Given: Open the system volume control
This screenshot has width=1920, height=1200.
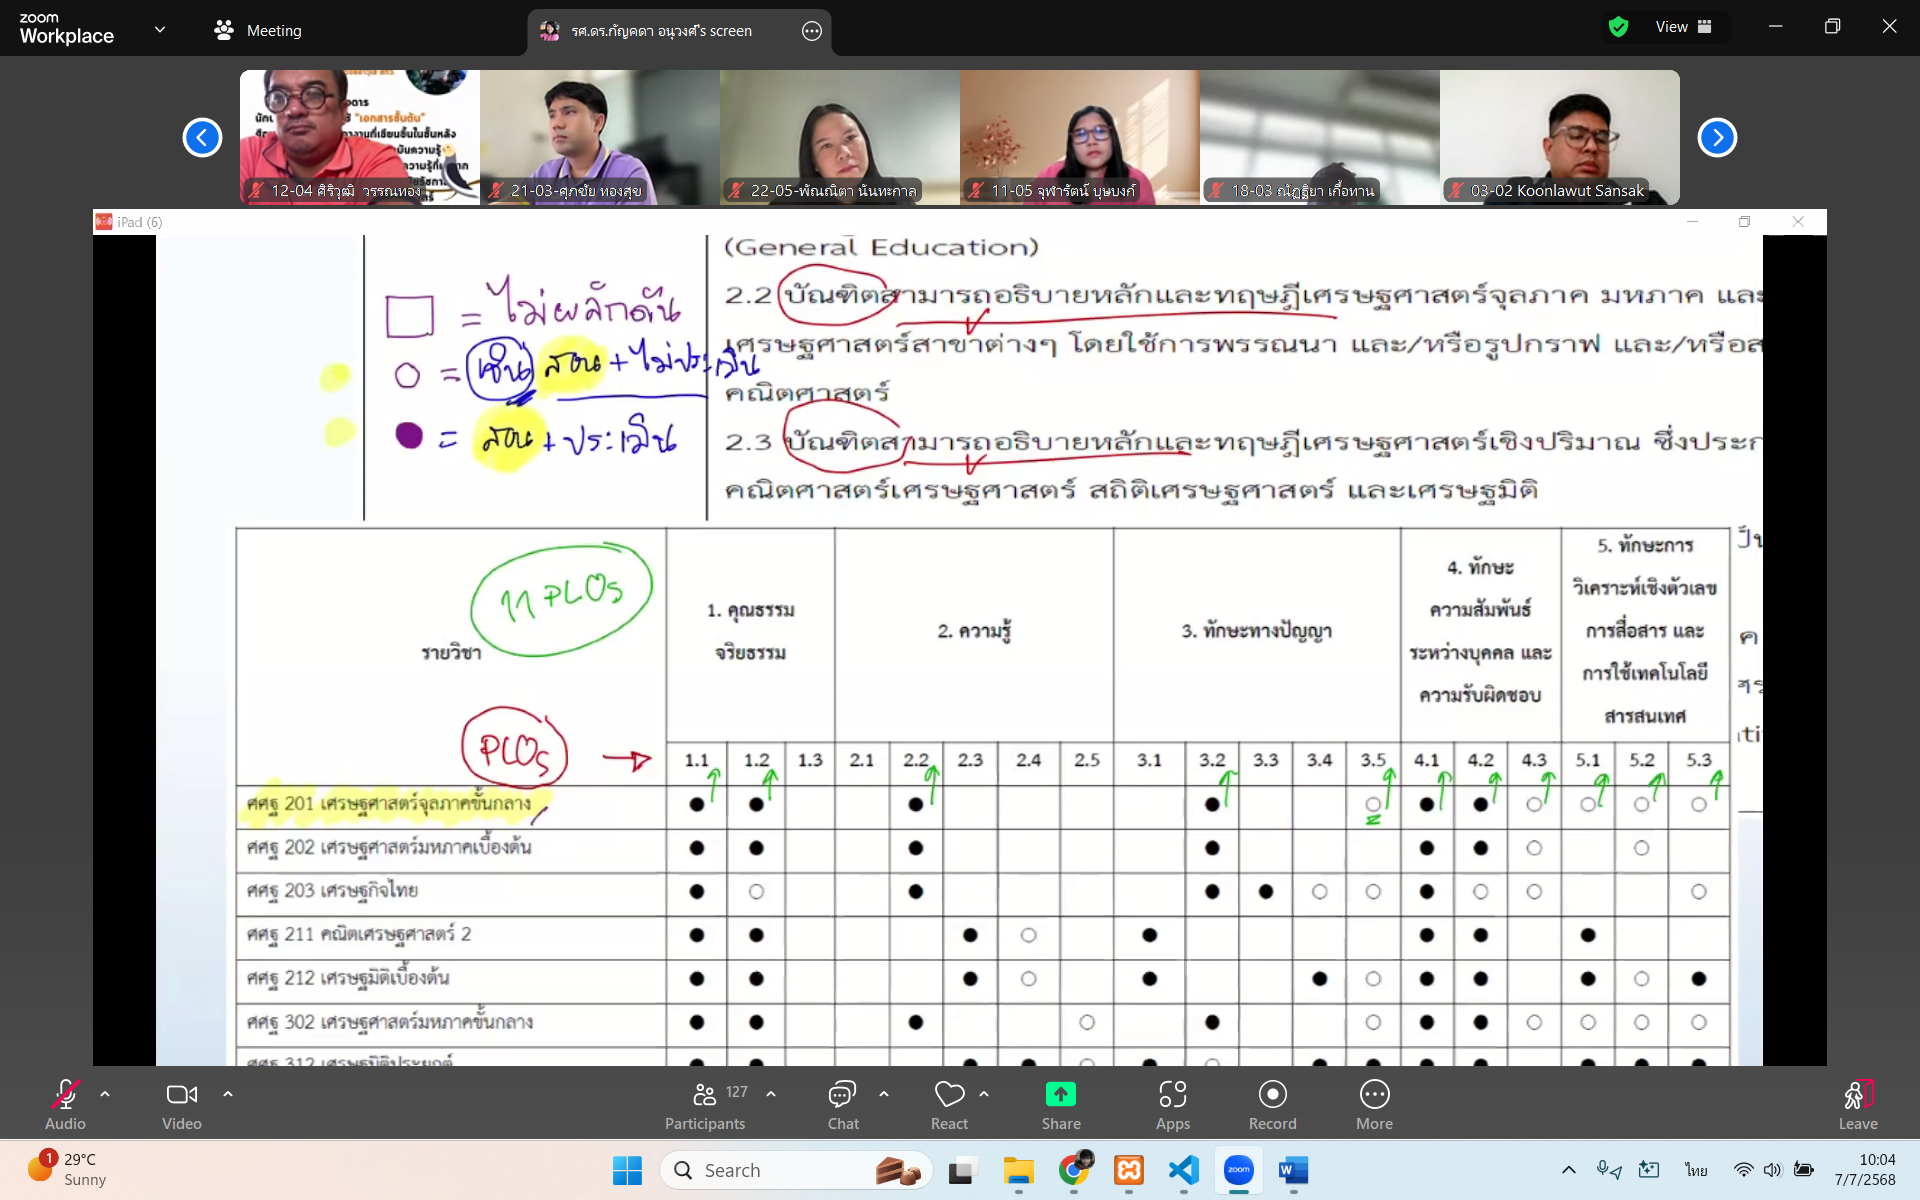Looking at the screenshot, I should [1774, 1170].
